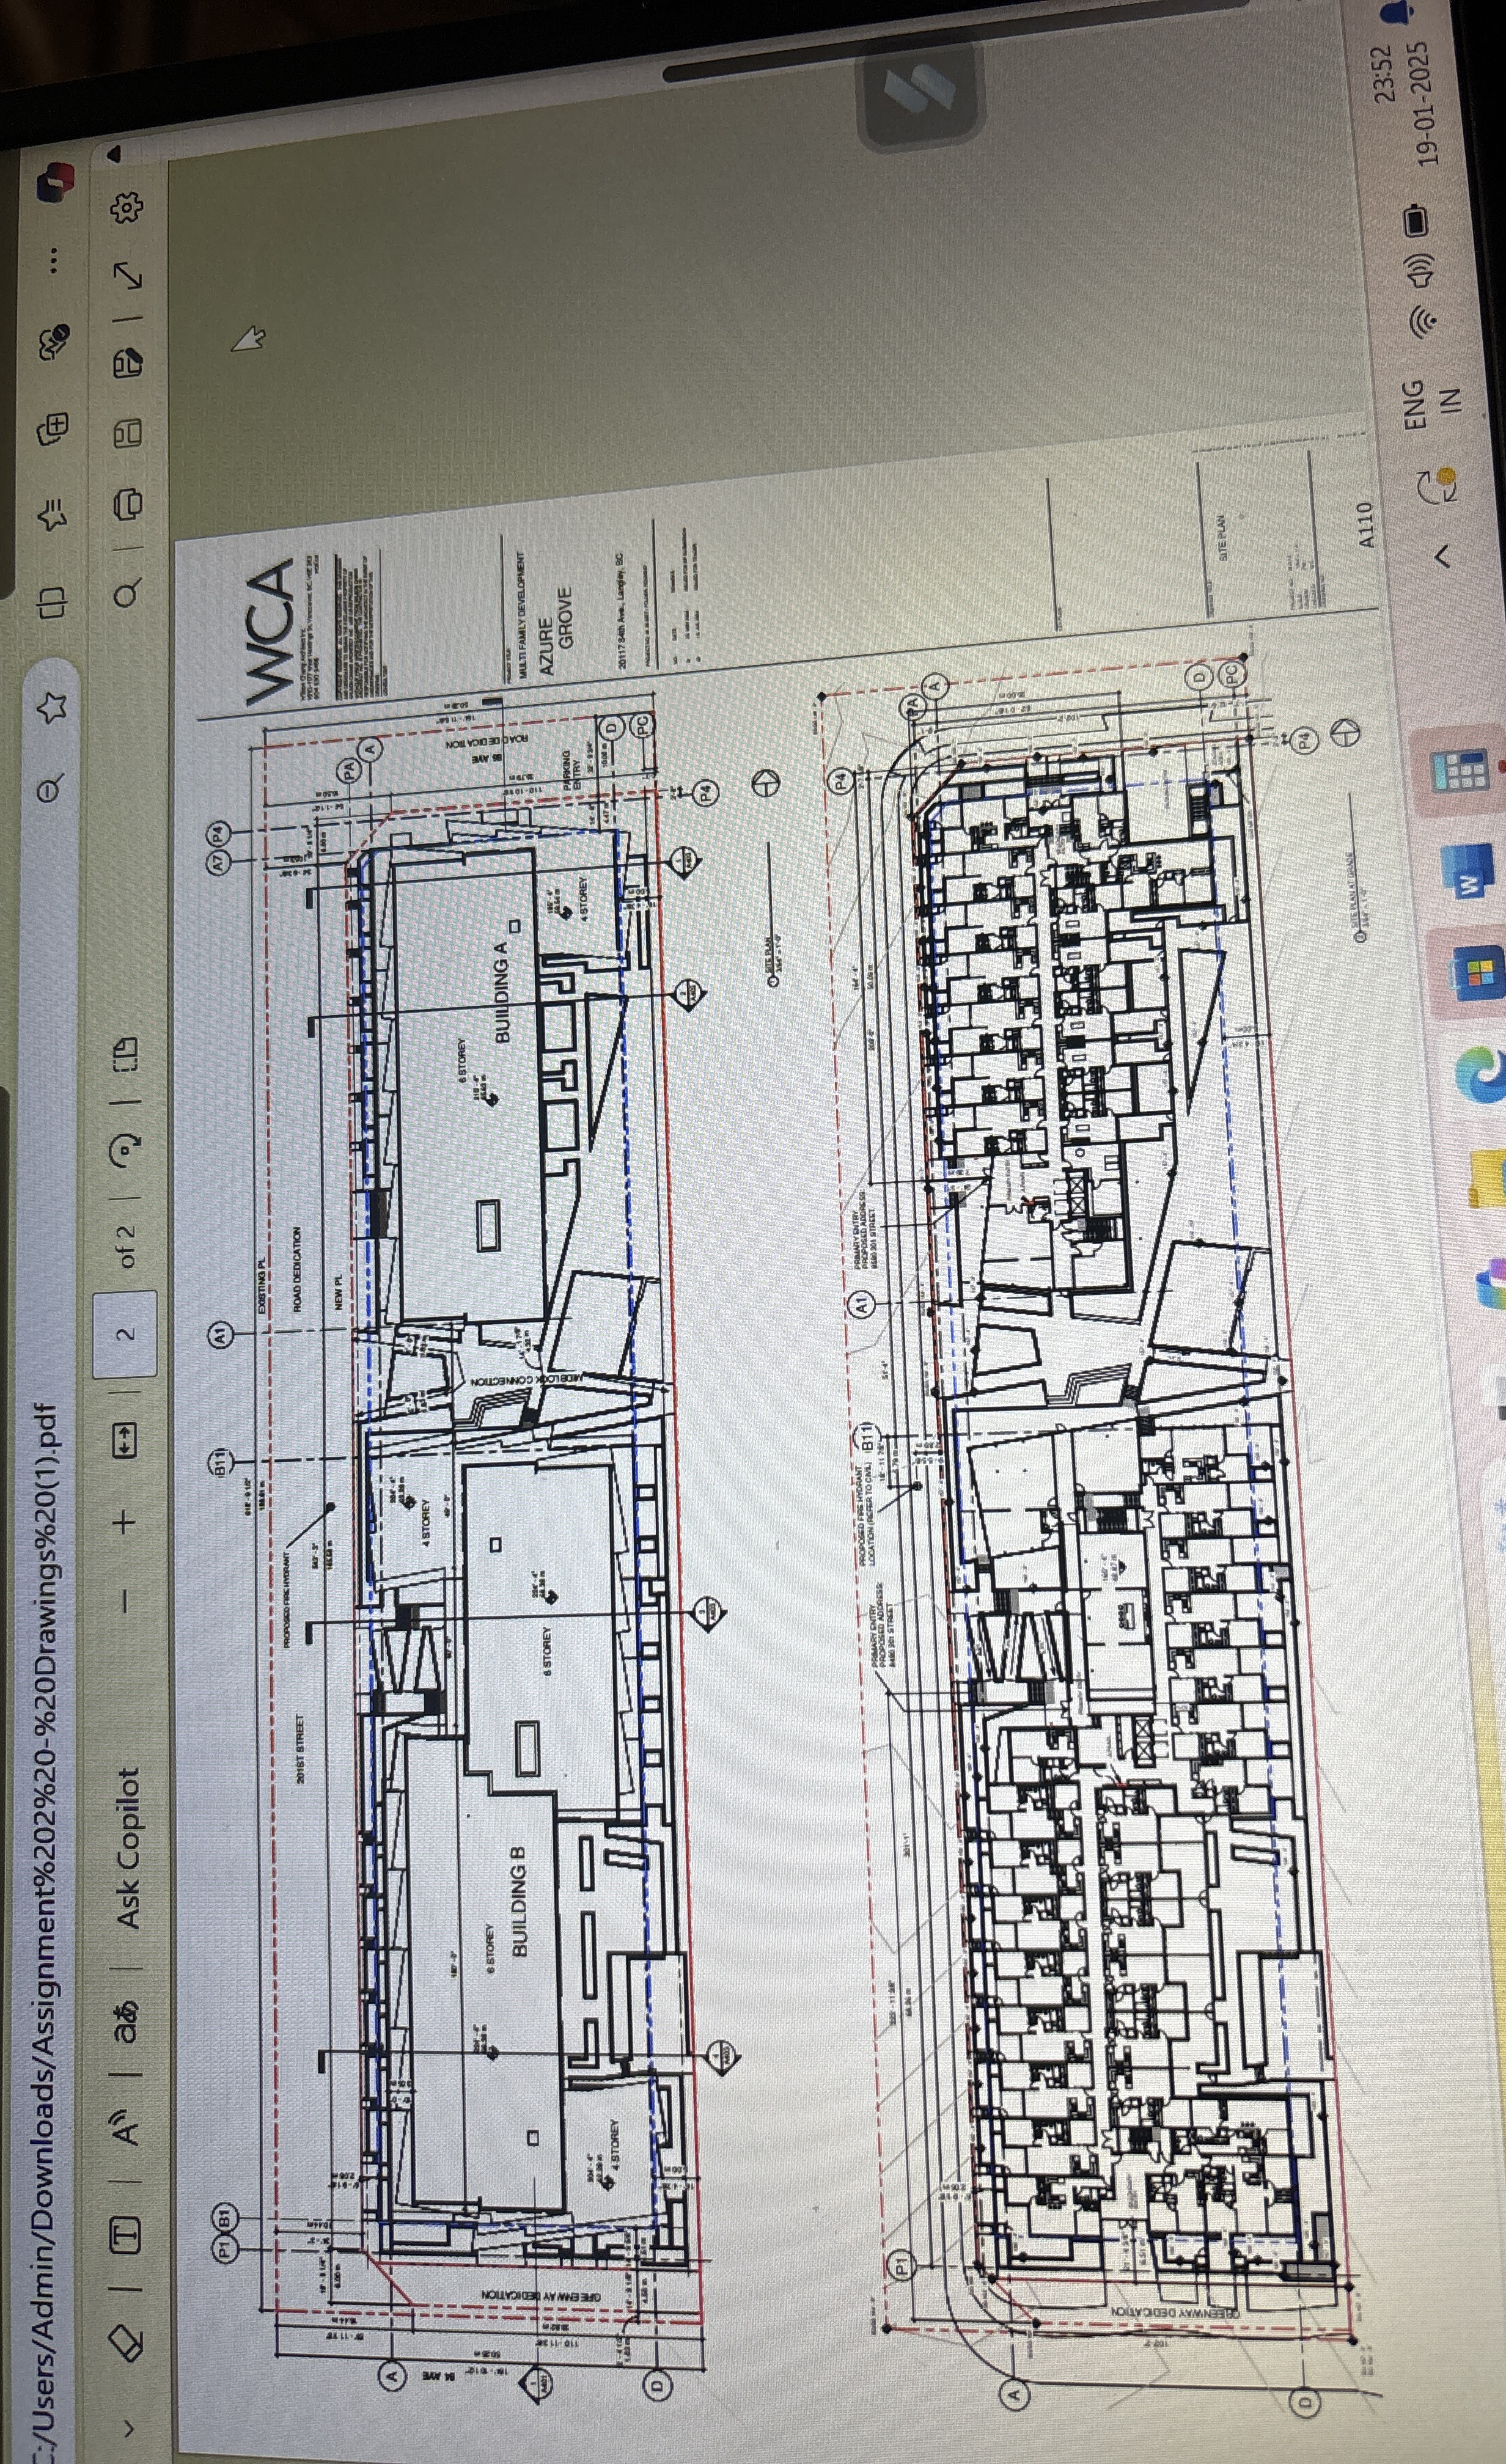Image resolution: width=1506 pixels, height=2464 pixels.
Task: Toggle favorite star in address bar
Action: 52,708
